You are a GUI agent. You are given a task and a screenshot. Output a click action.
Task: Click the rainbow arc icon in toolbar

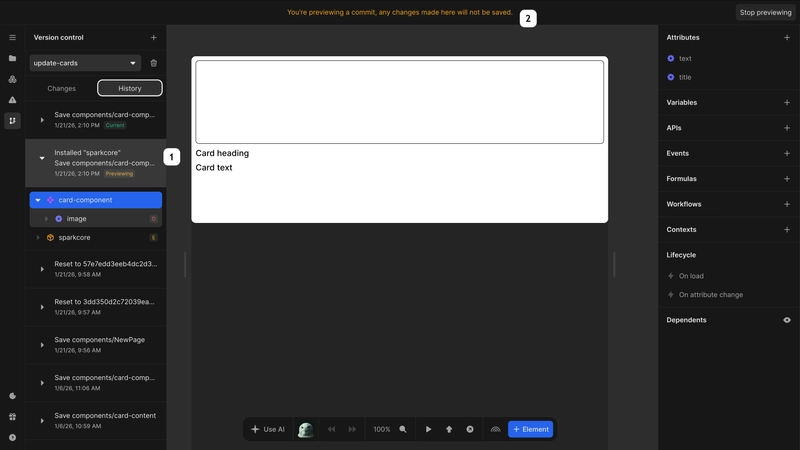point(495,430)
